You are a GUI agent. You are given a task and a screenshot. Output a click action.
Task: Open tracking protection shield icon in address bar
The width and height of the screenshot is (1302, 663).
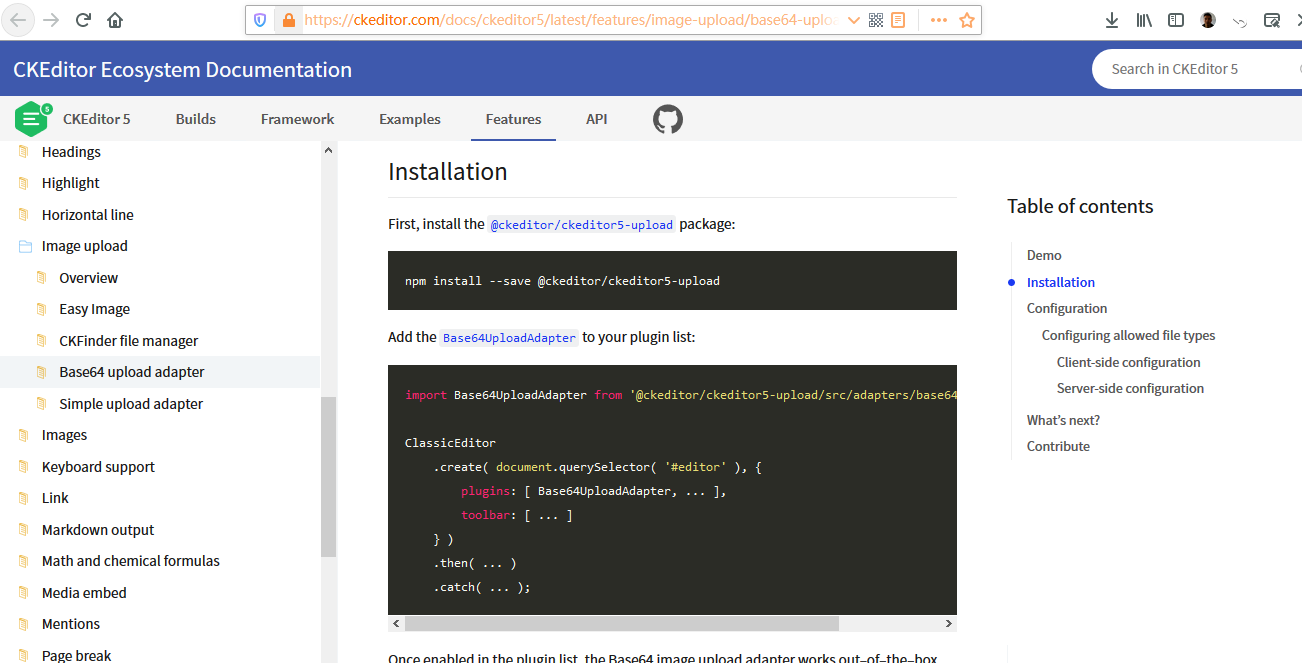(260, 20)
